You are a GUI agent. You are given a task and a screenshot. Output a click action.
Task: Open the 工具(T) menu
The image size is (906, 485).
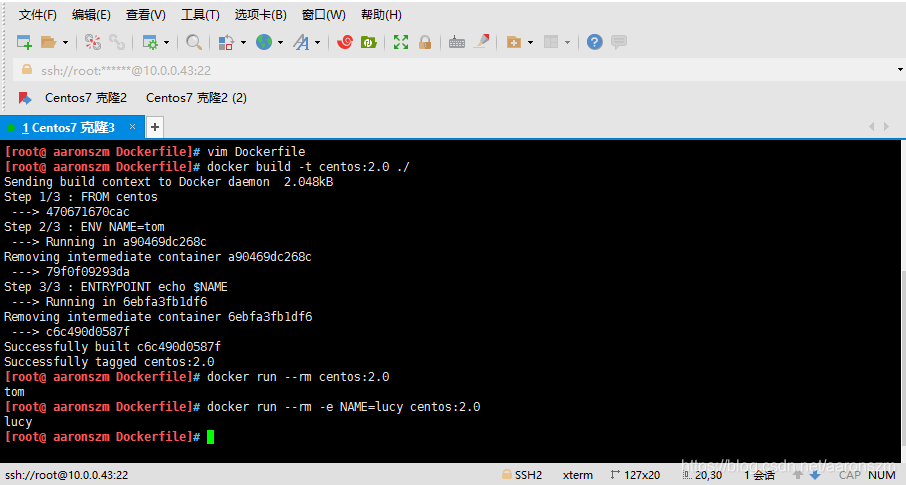200,15
